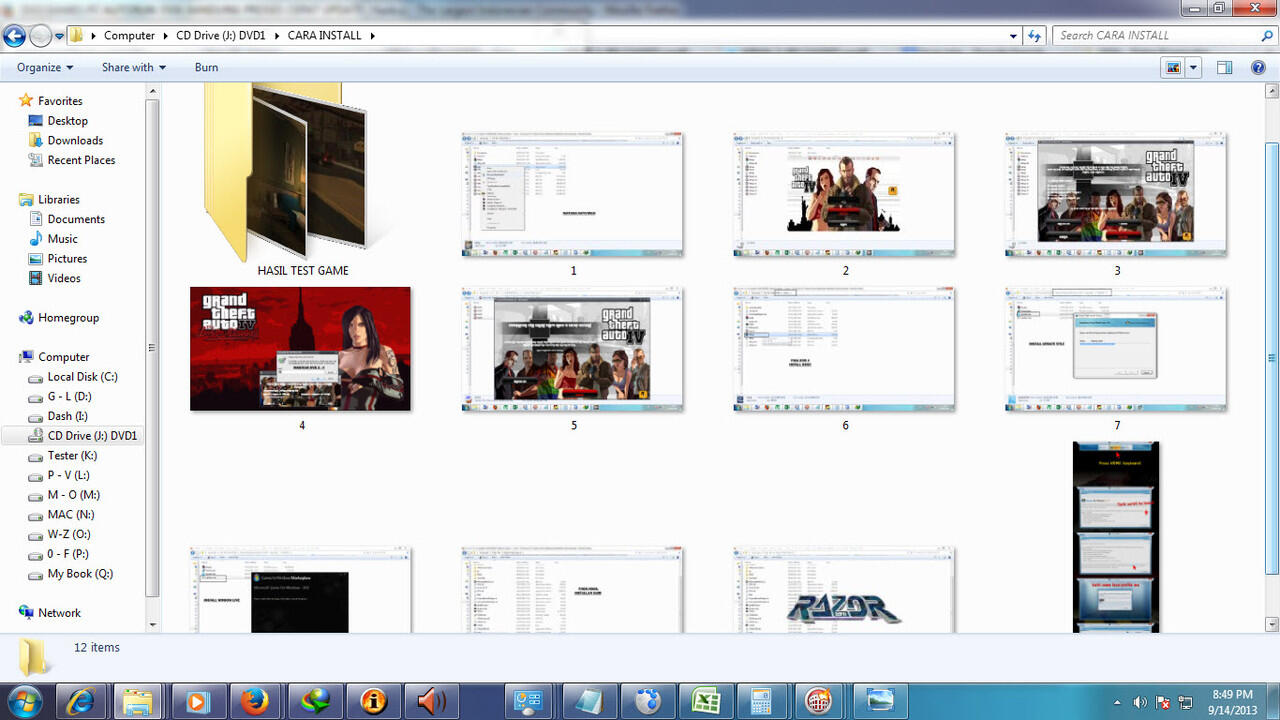The width and height of the screenshot is (1280, 720).
Task: Change the view with the view icon
Action: (1172, 67)
